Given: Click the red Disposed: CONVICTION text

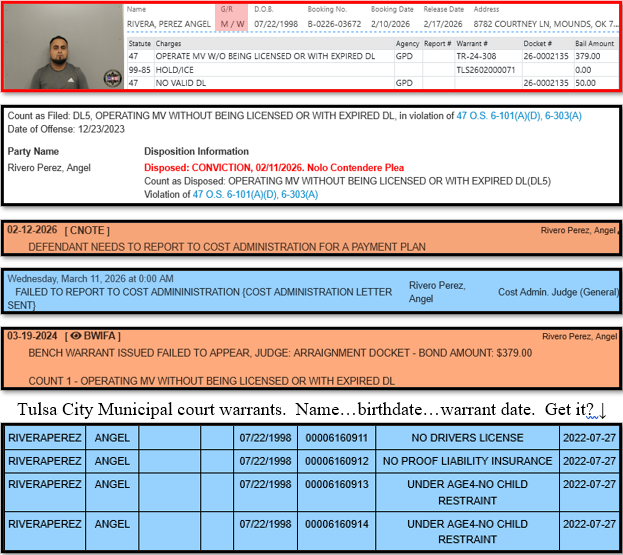Looking at the screenshot, I should (x=274, y=168).
